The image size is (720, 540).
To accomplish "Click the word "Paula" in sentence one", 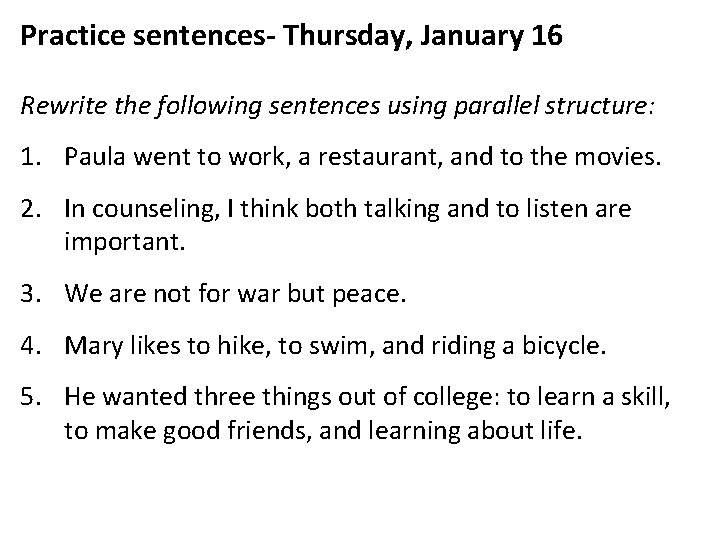I will [92, 156].
